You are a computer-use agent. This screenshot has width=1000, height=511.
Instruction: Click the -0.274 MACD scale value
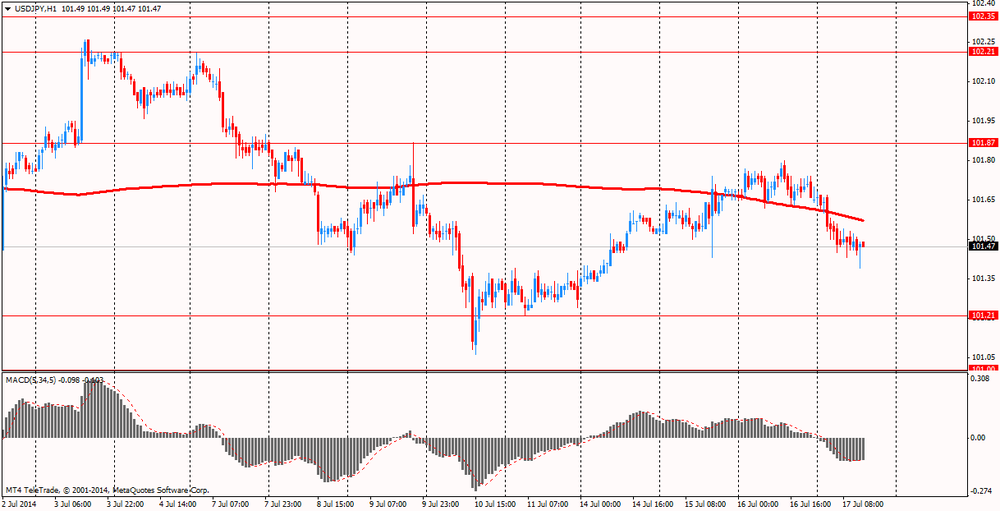(x=981, y=491)
